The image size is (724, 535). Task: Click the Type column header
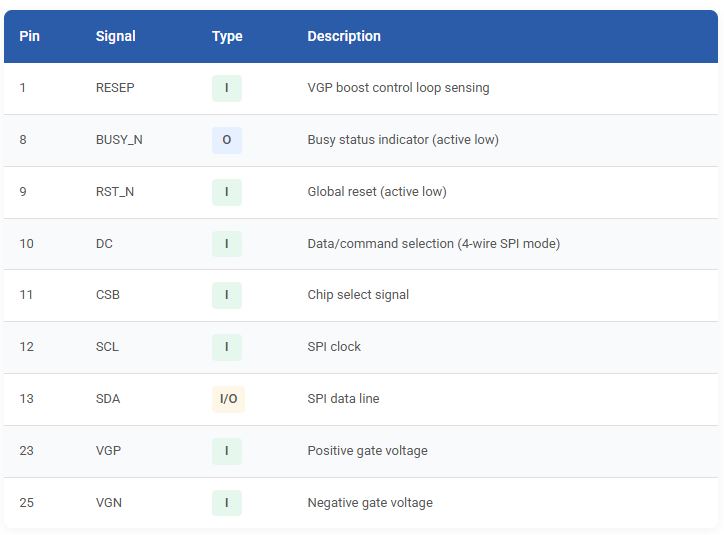click(x=227, y=36)
